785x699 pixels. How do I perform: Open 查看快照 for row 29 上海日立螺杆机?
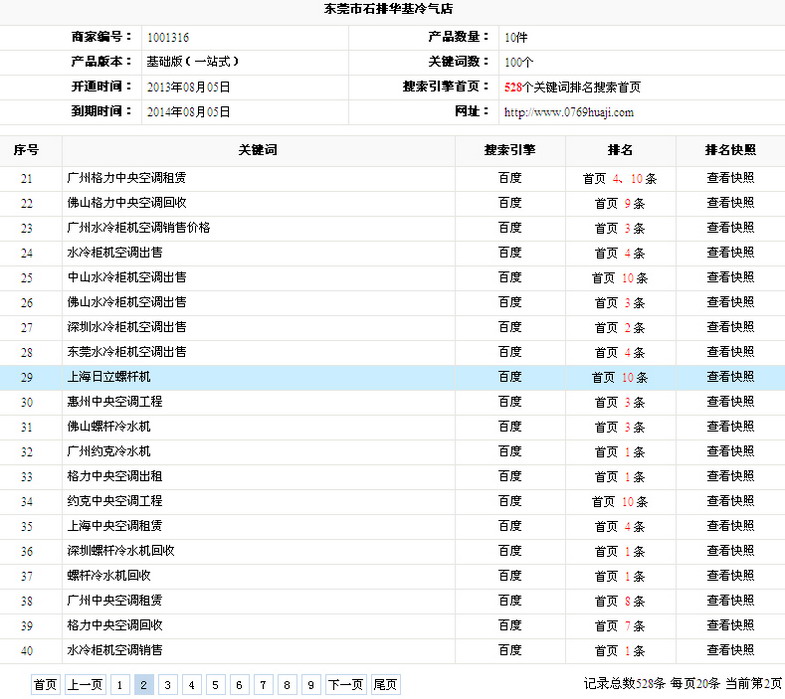pyautogui.click(x=730, y=377)
